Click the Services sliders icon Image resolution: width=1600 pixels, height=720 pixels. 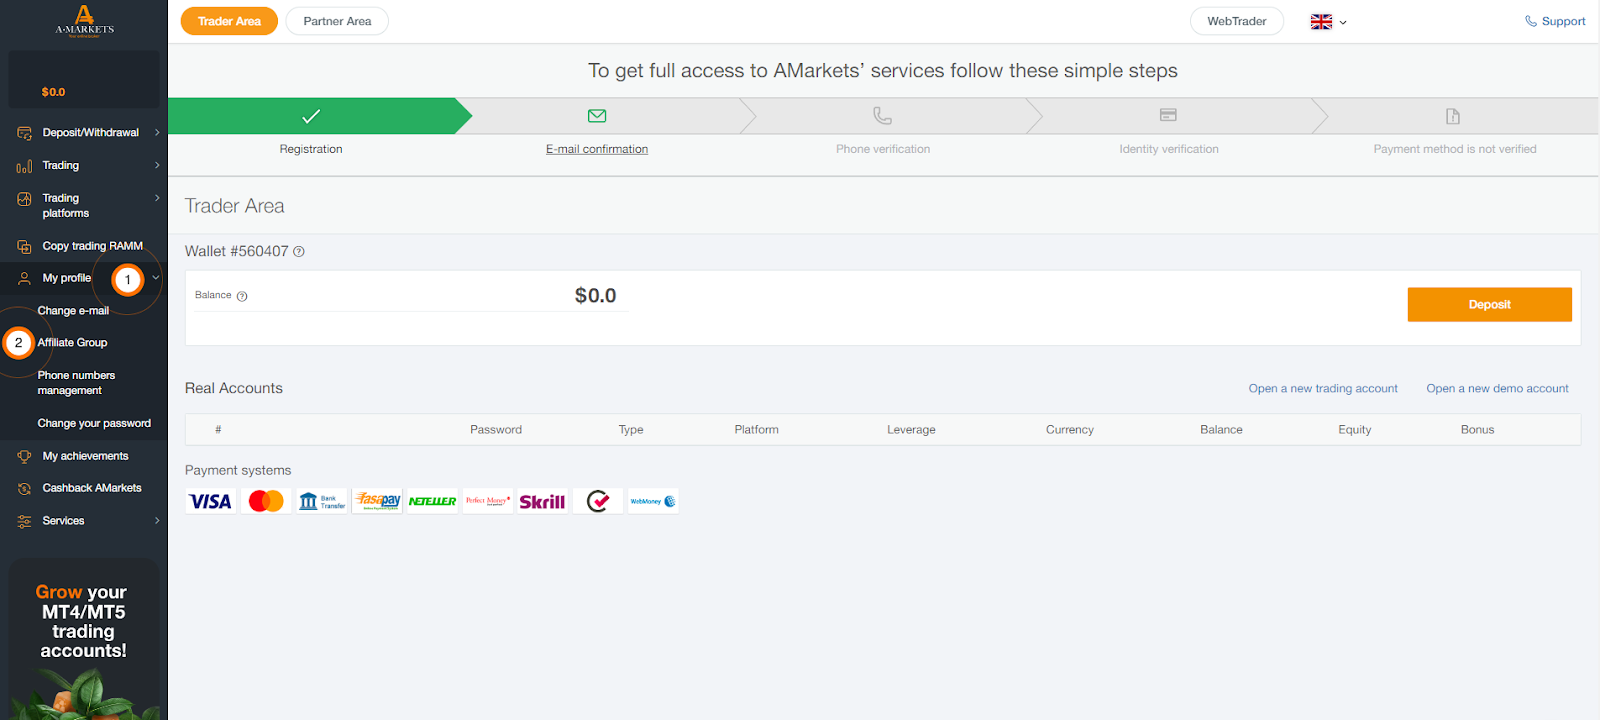(24, 522)
